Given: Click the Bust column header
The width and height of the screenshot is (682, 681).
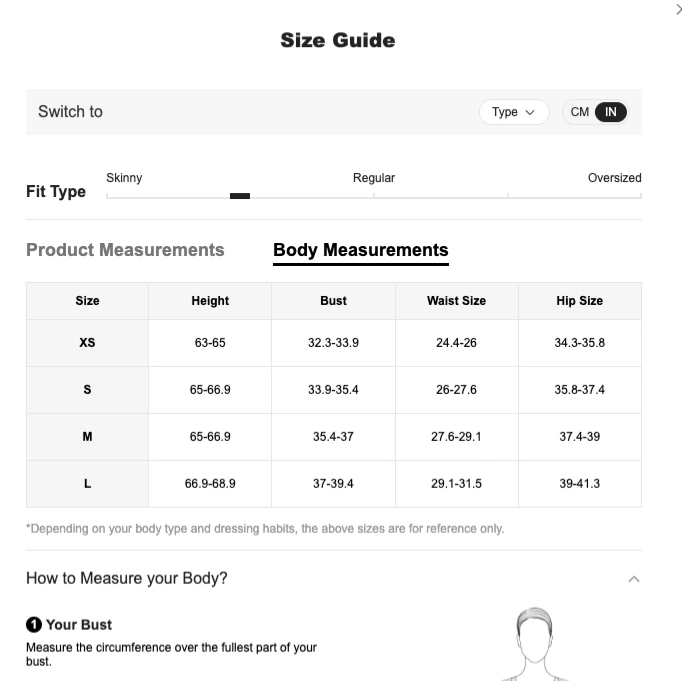Looking at the screenshot, I should click(334, 301).
